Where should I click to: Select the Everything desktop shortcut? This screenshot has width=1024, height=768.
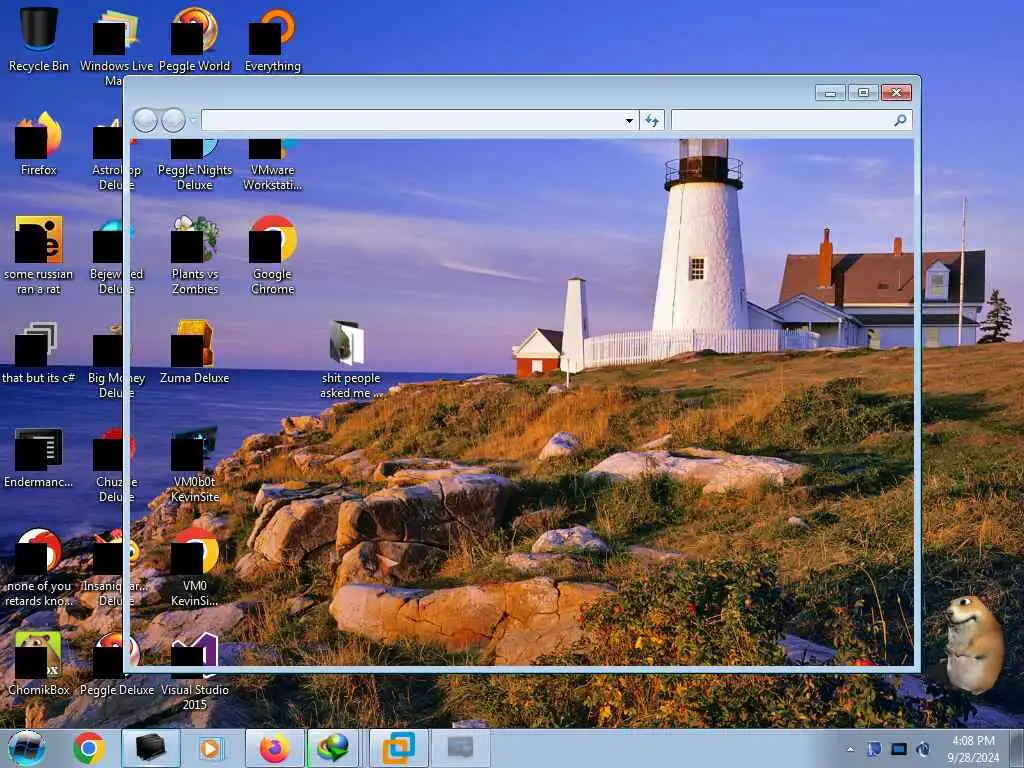click(272, 39)
